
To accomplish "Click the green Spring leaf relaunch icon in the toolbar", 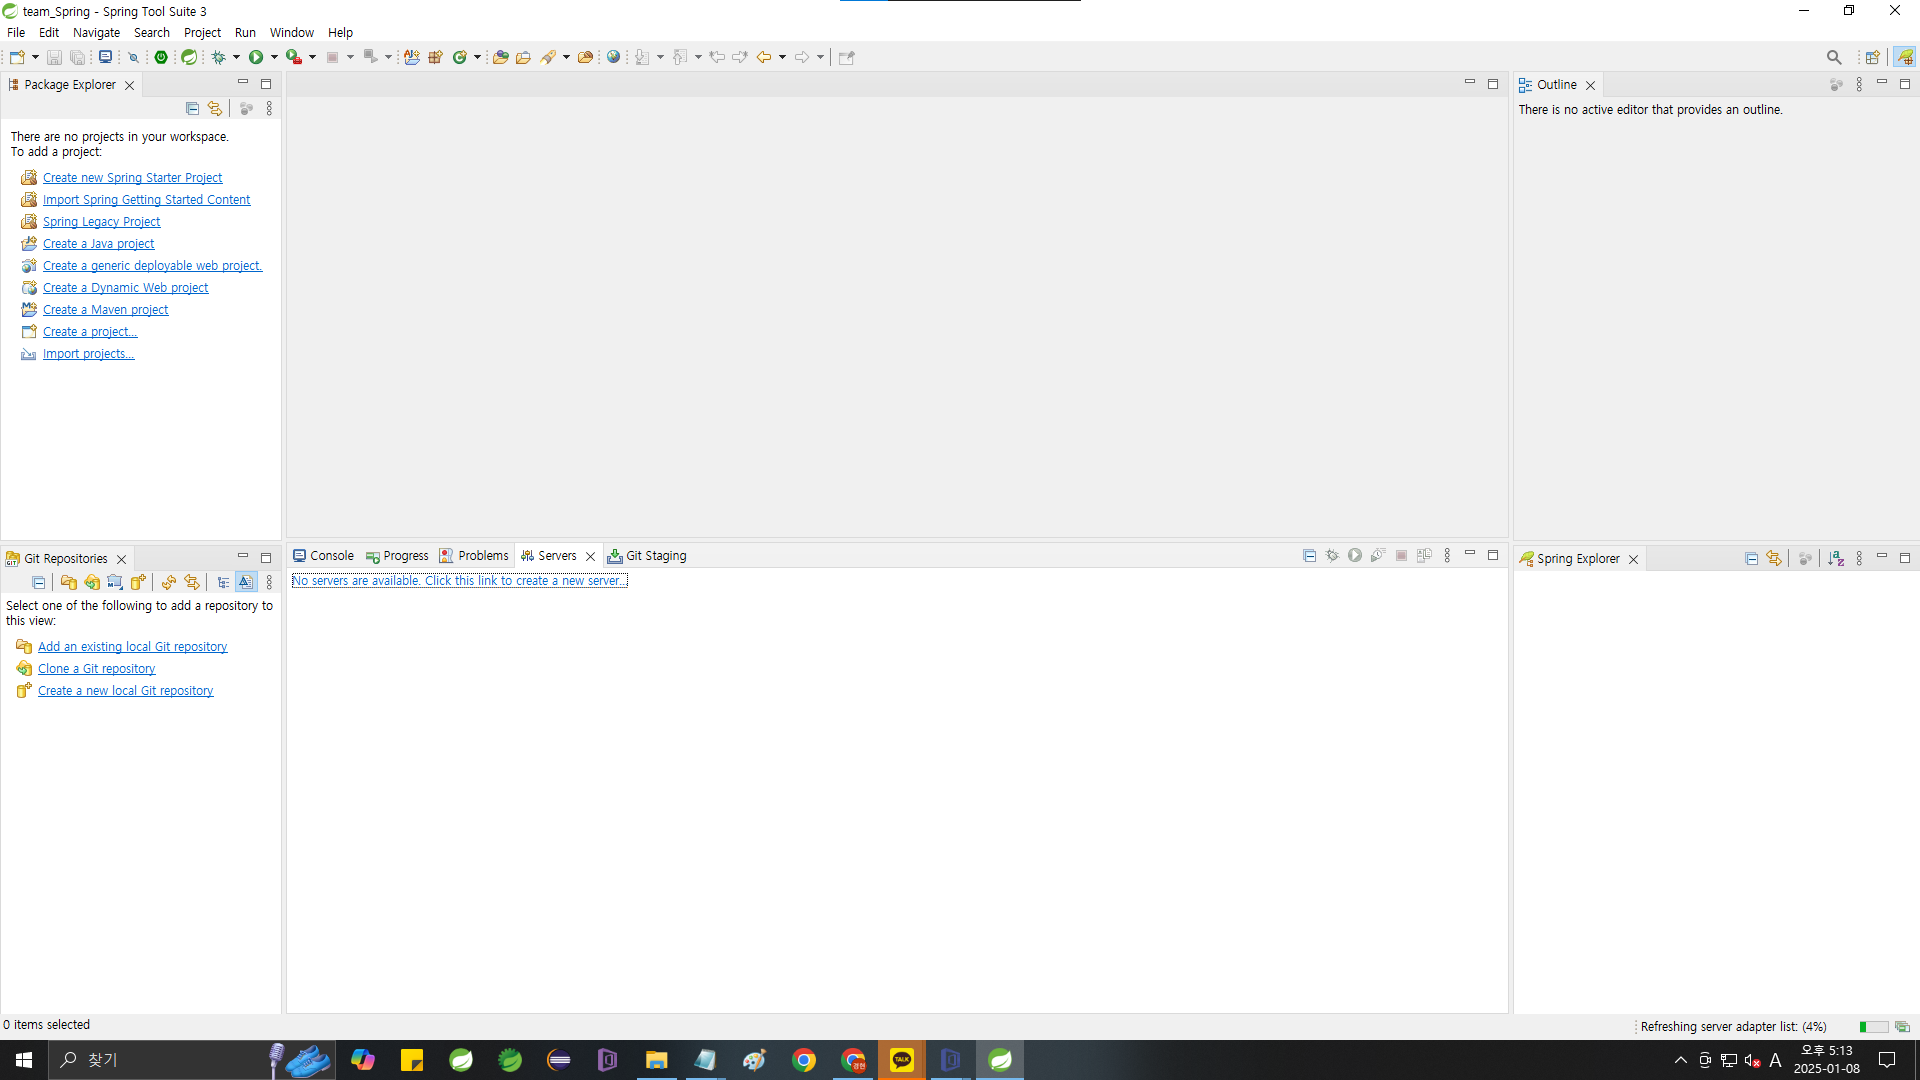I will pyautogui.click(x=189, y=57).
